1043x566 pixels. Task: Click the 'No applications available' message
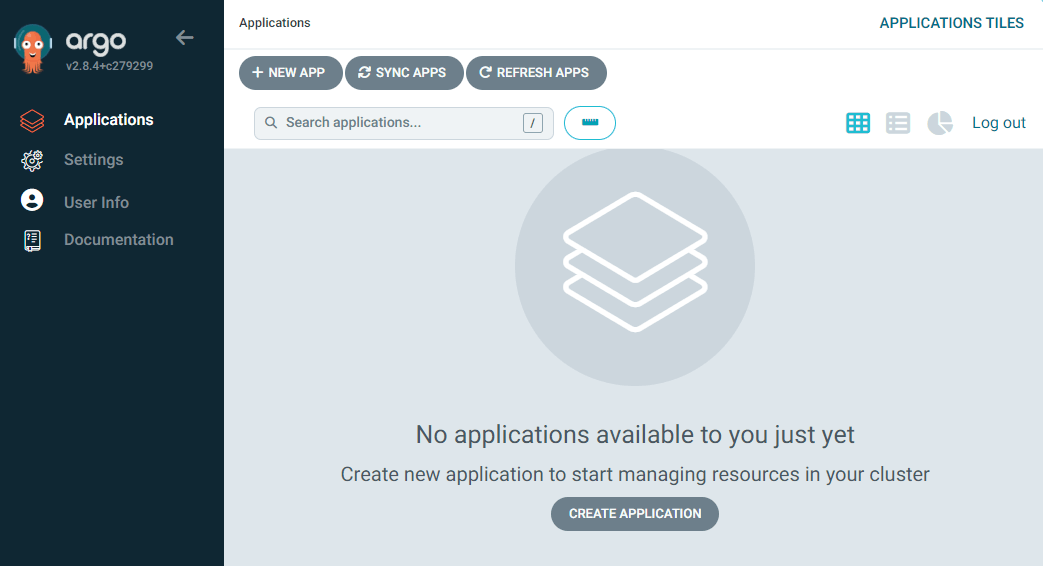(x=635, y=434)
